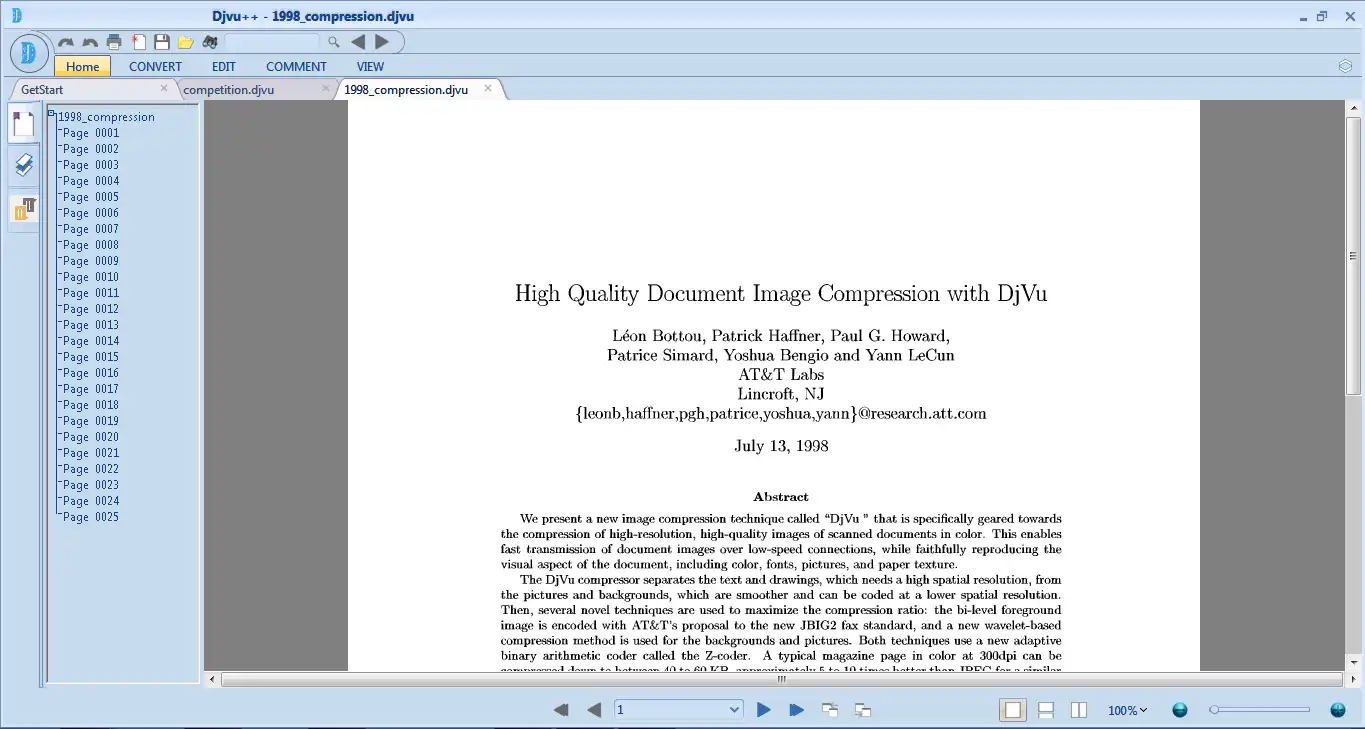Enable single page layout mode
The width and height of the screenshot is (1365, 729).
[x=1013, y=710]
